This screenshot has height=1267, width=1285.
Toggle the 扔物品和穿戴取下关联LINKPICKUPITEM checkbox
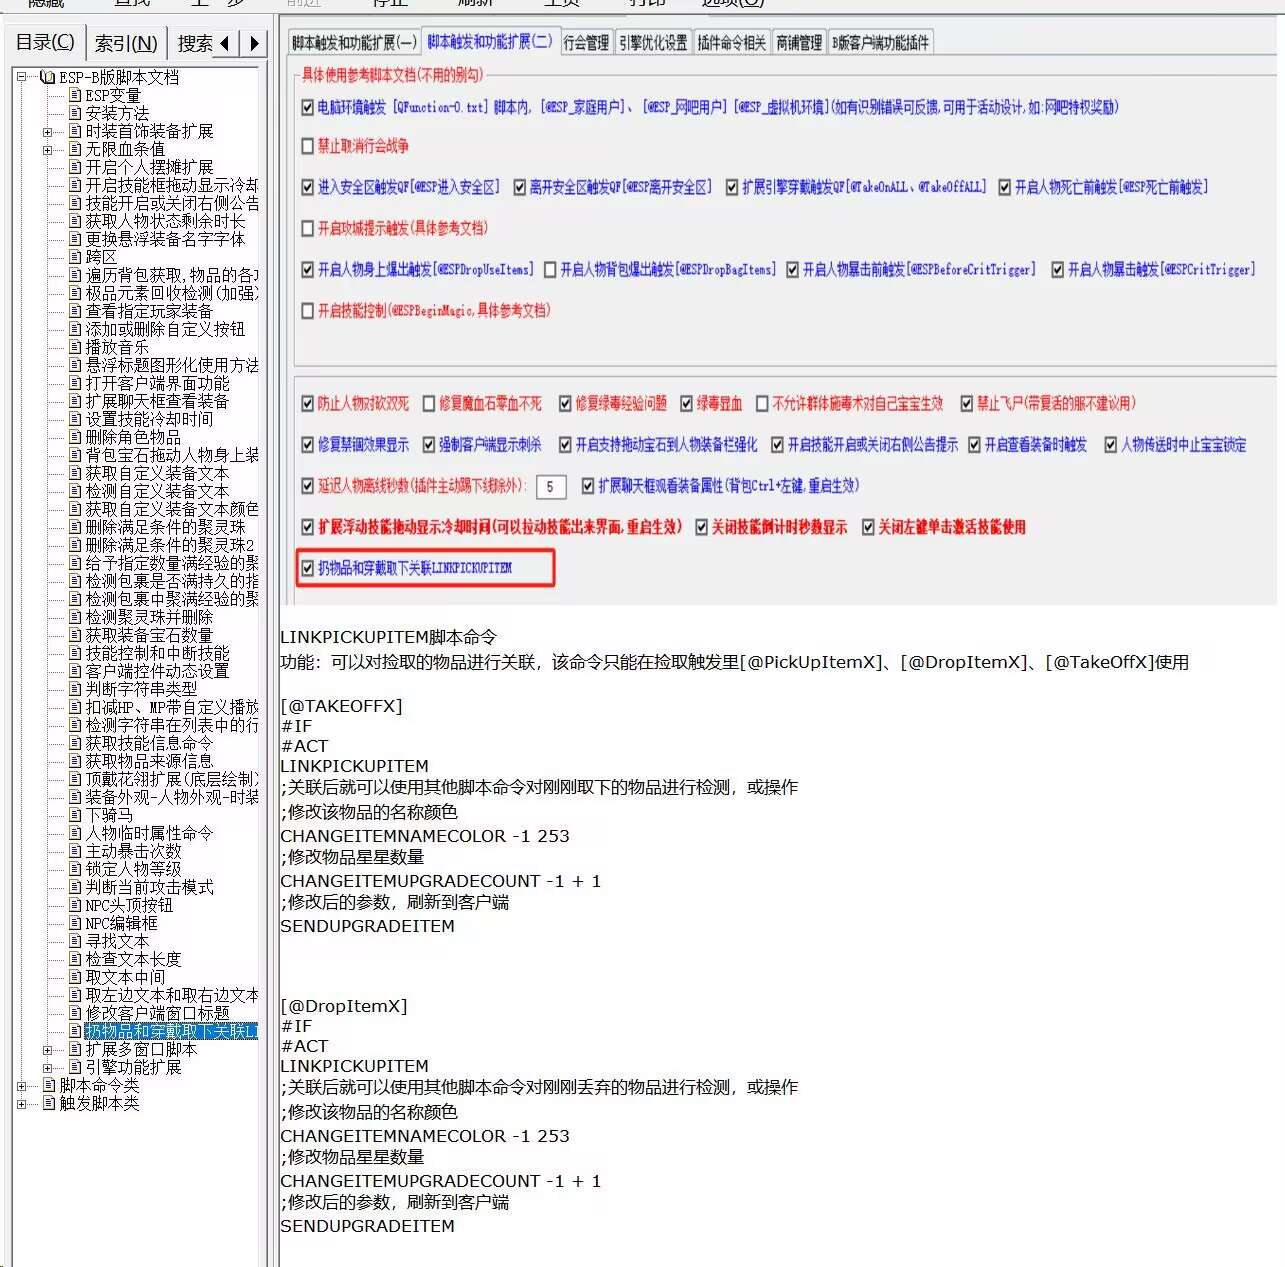(308, 568)
